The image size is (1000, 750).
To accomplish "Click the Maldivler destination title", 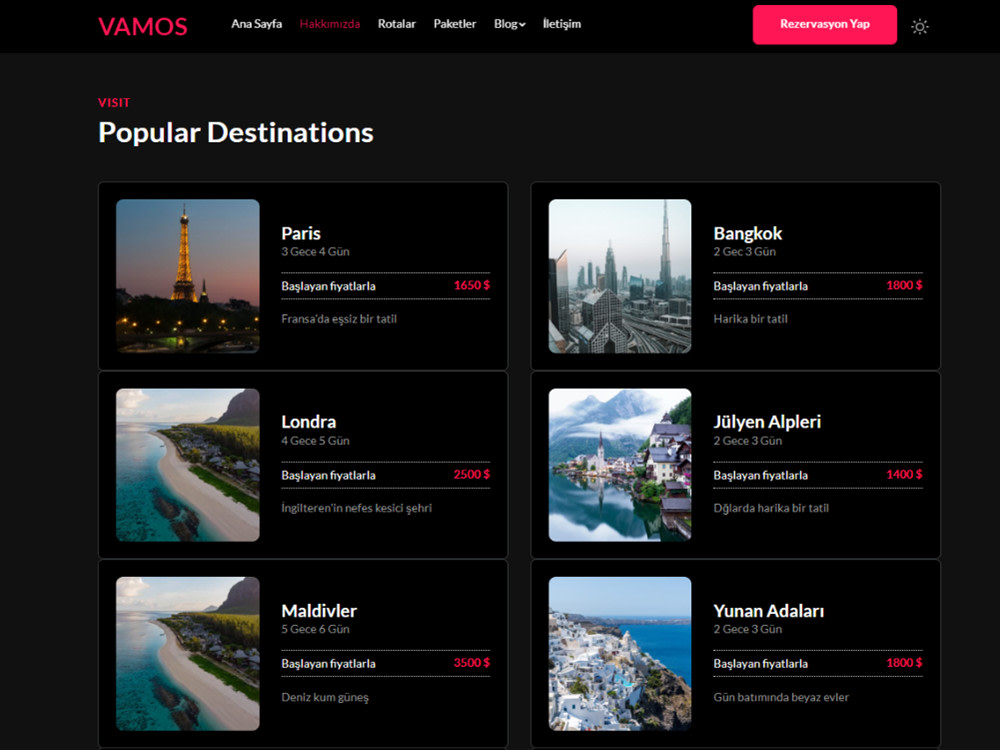I will pyautogui.click(x=319, y=610).
